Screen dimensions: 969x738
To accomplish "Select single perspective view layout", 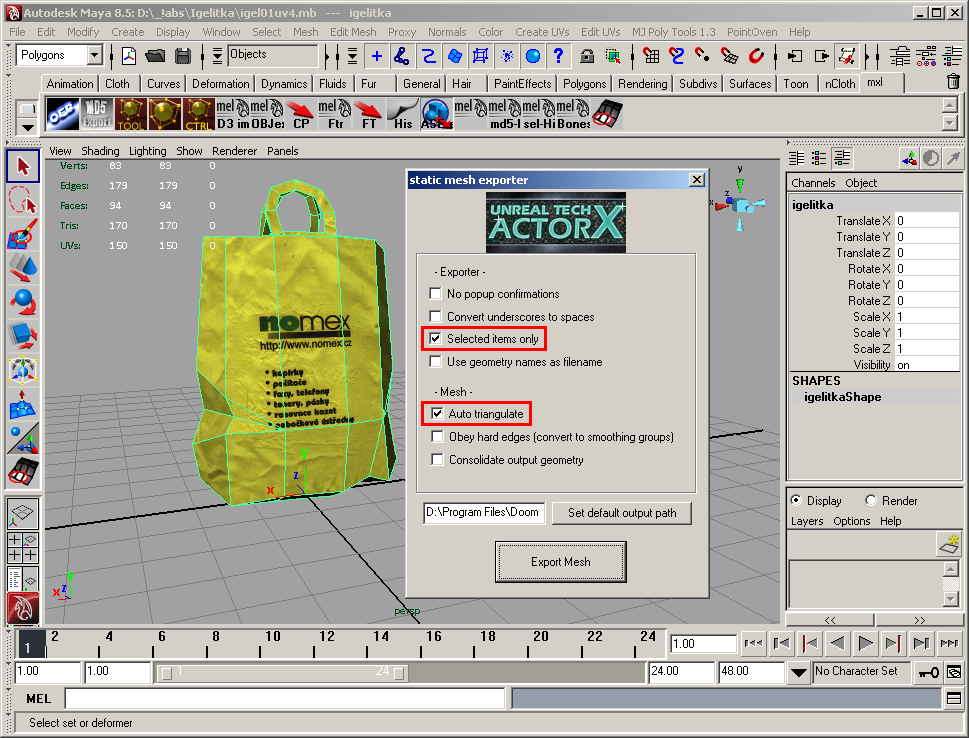I will tap(23, 512).
